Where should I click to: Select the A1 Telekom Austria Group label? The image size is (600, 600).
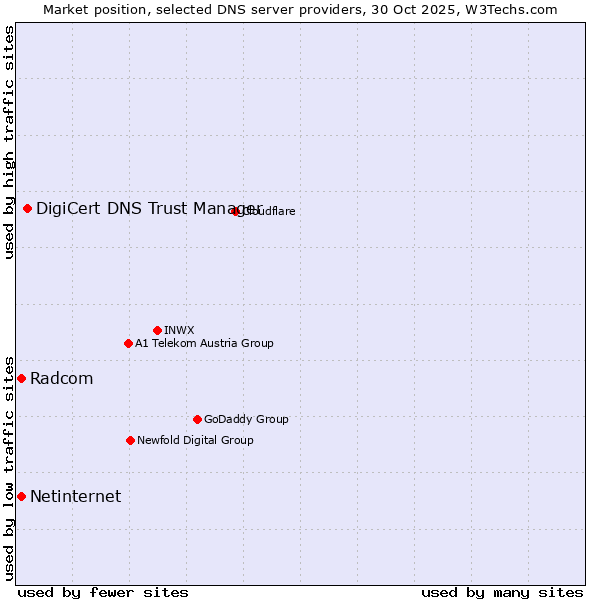204,343
